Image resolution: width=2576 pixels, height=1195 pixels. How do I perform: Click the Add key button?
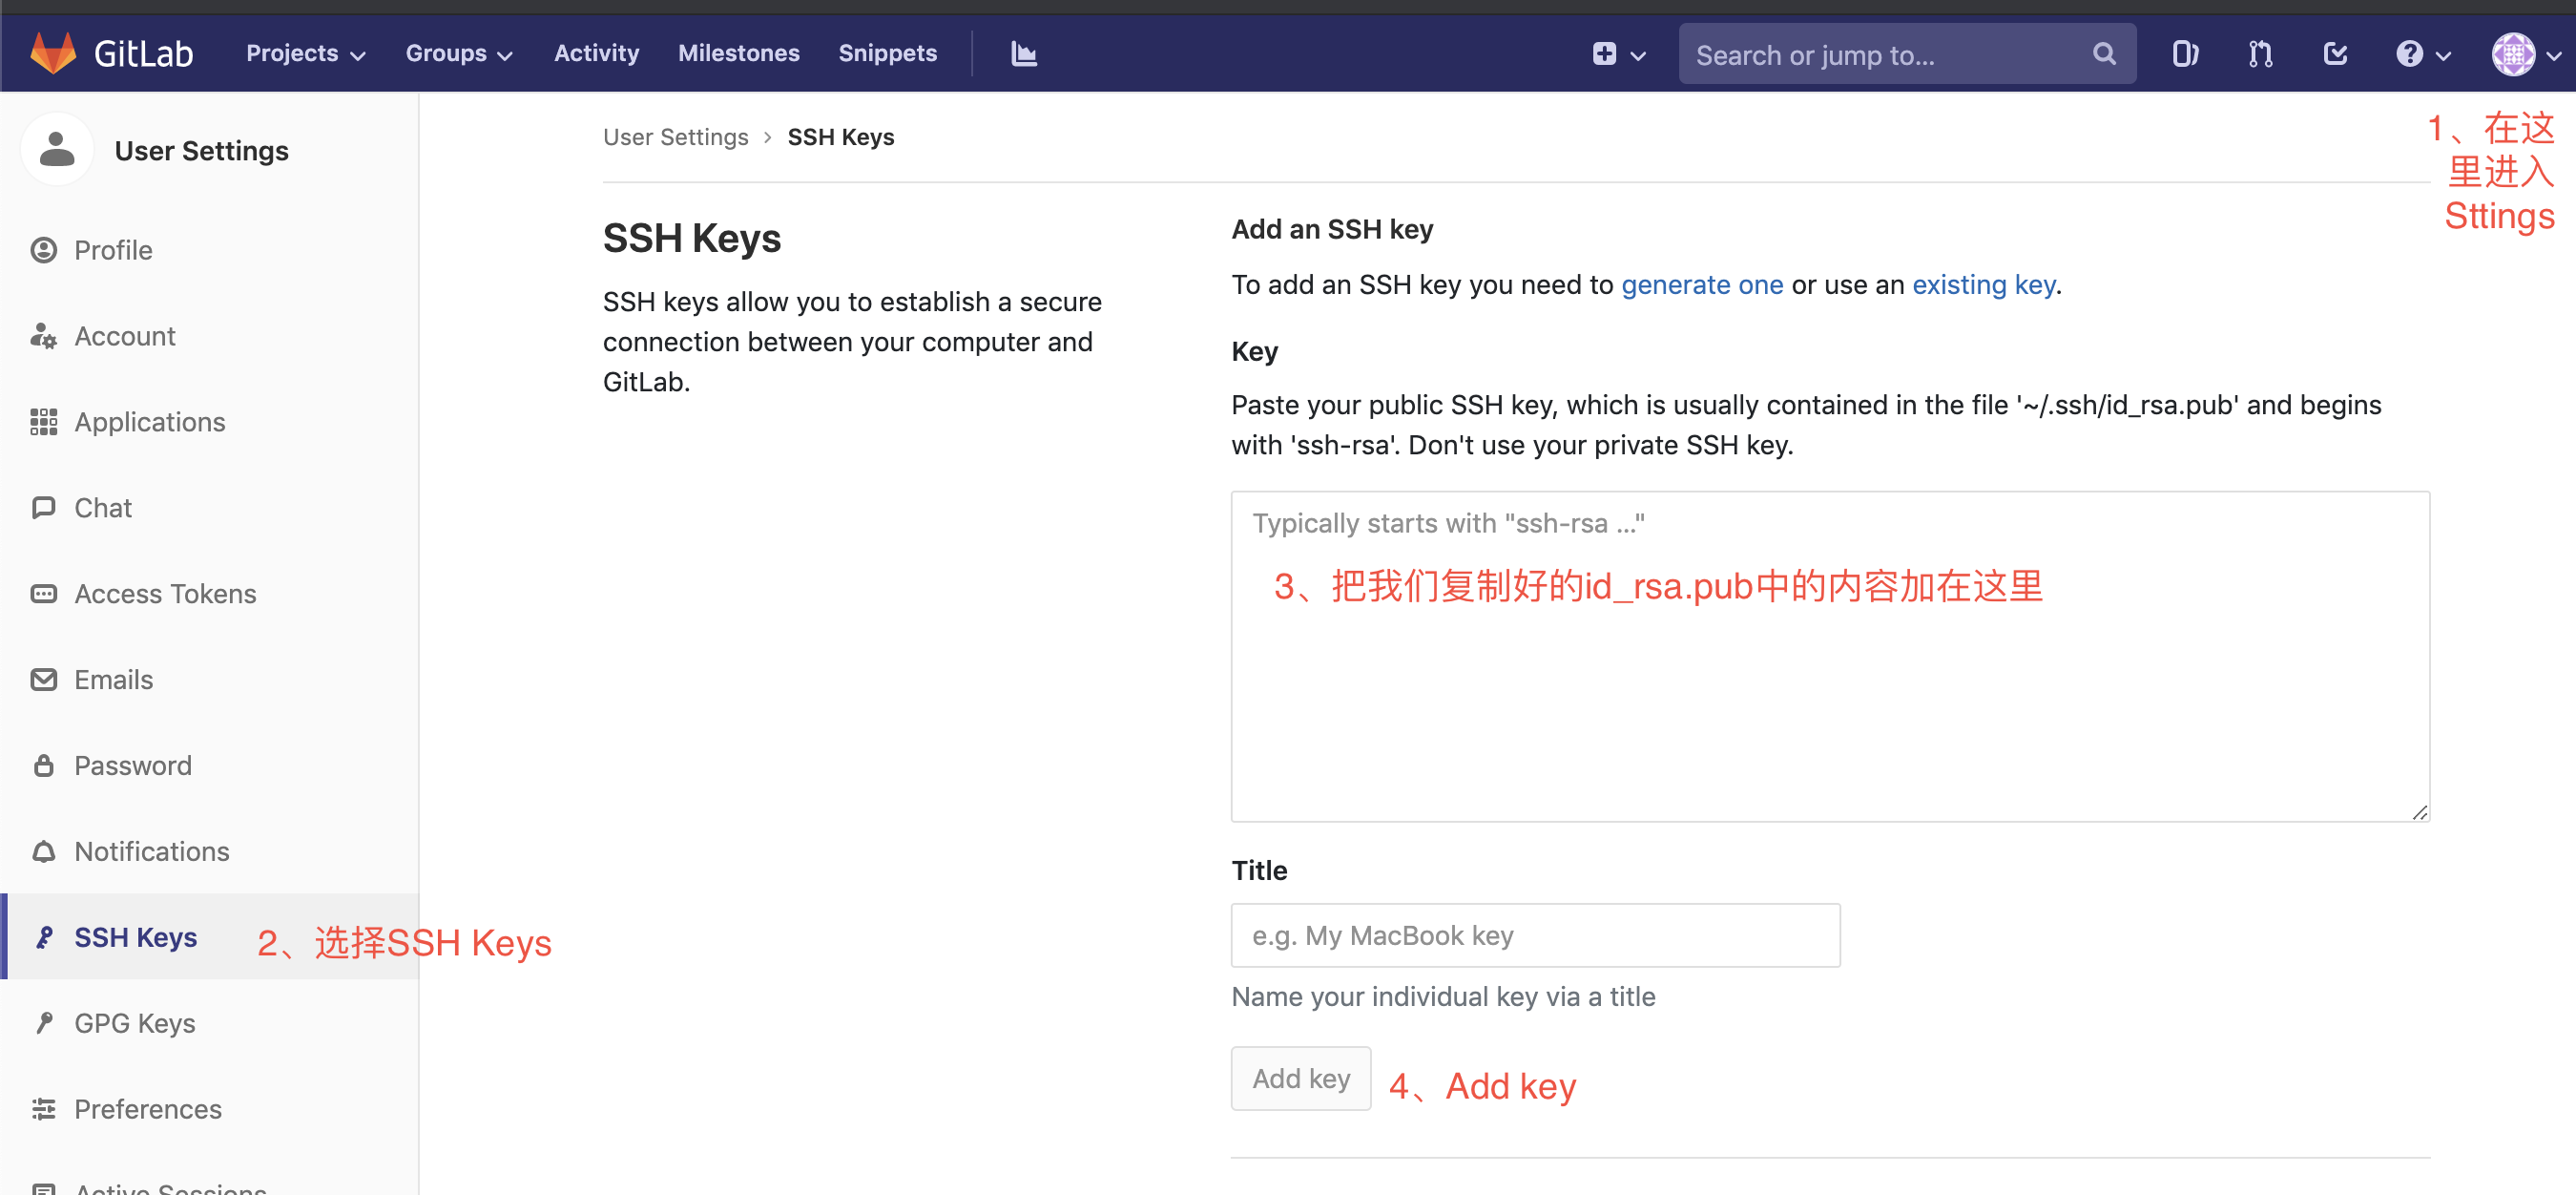coord(1301,1078)
